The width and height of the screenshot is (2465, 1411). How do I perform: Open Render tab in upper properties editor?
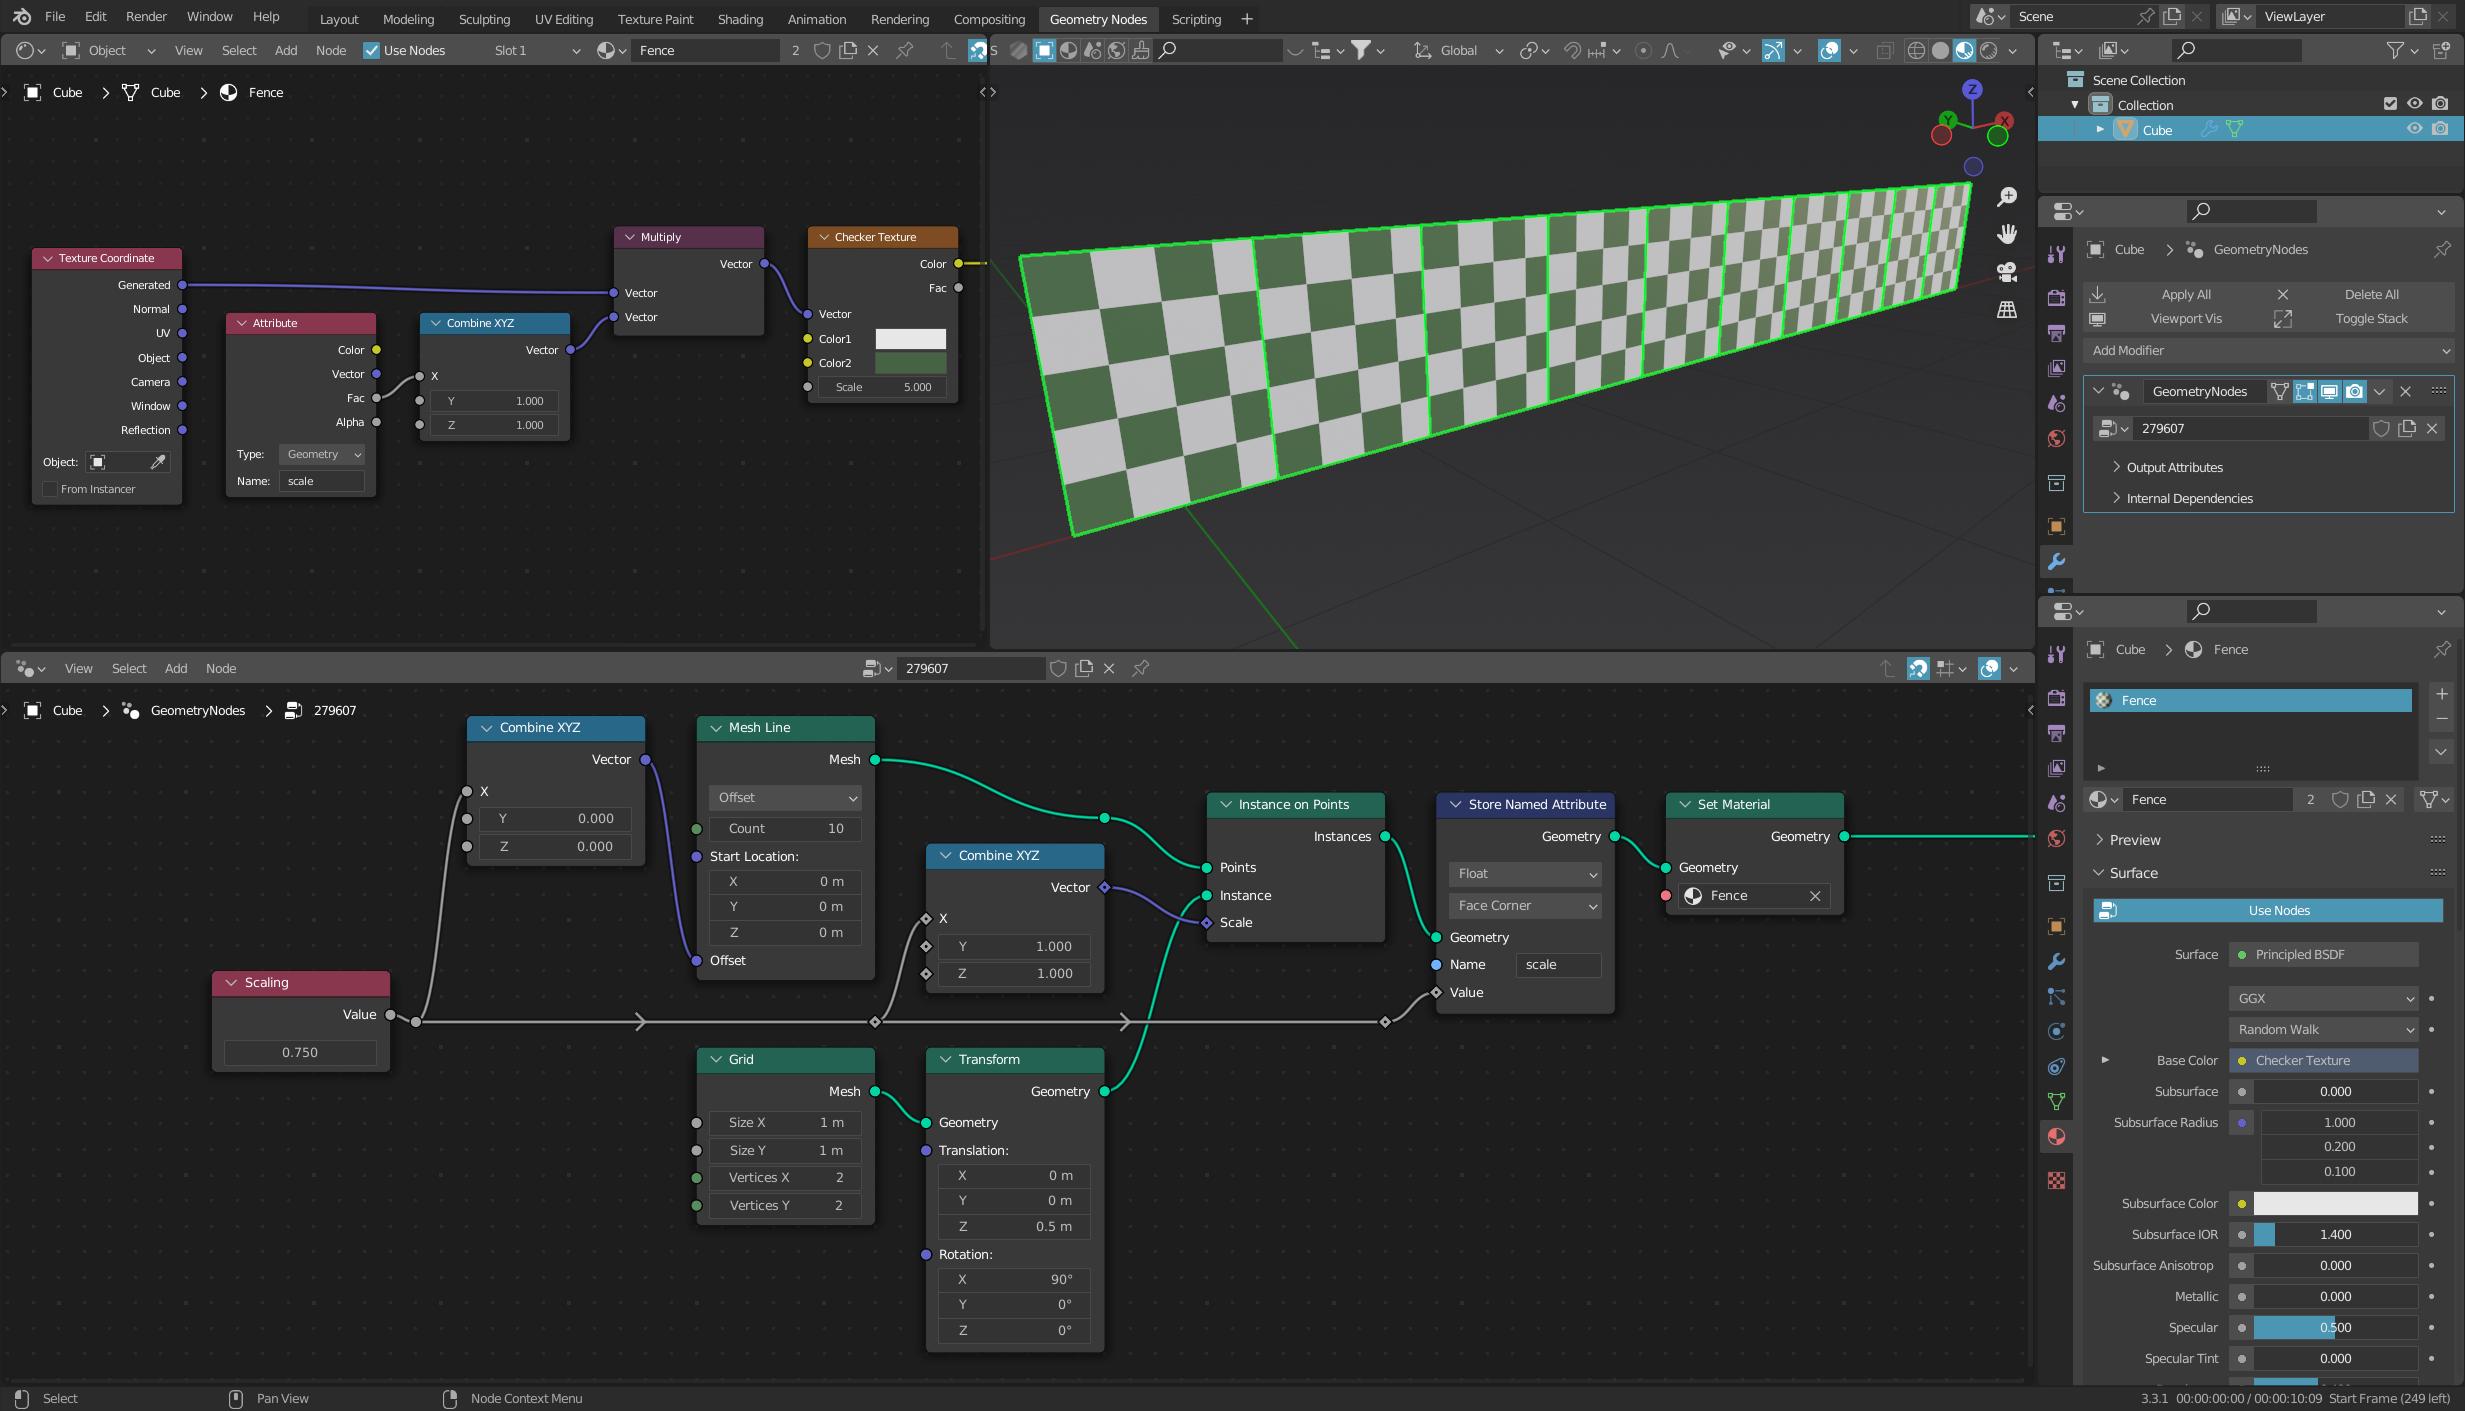[x=2056, y=298]
